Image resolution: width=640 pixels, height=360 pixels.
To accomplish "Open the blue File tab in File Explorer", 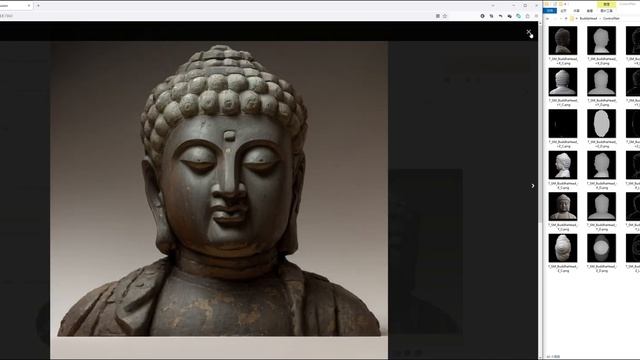I will (550, 10).
